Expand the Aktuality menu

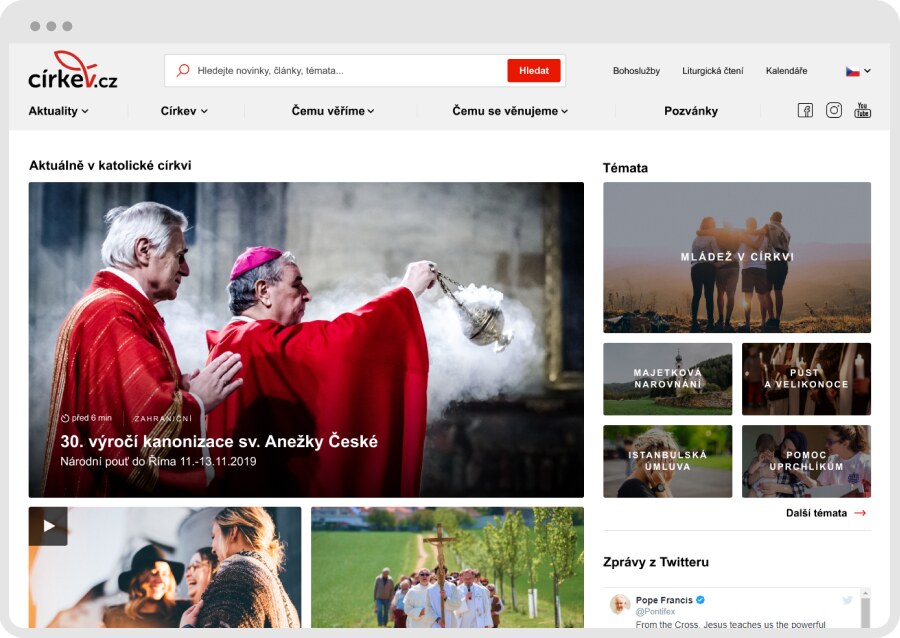click(58, 111)
